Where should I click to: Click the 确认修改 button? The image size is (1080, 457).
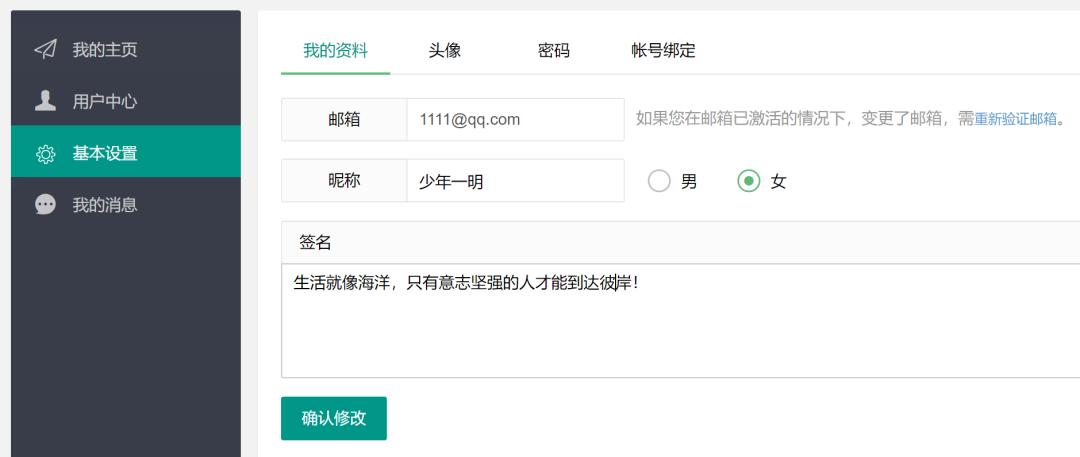334,418
